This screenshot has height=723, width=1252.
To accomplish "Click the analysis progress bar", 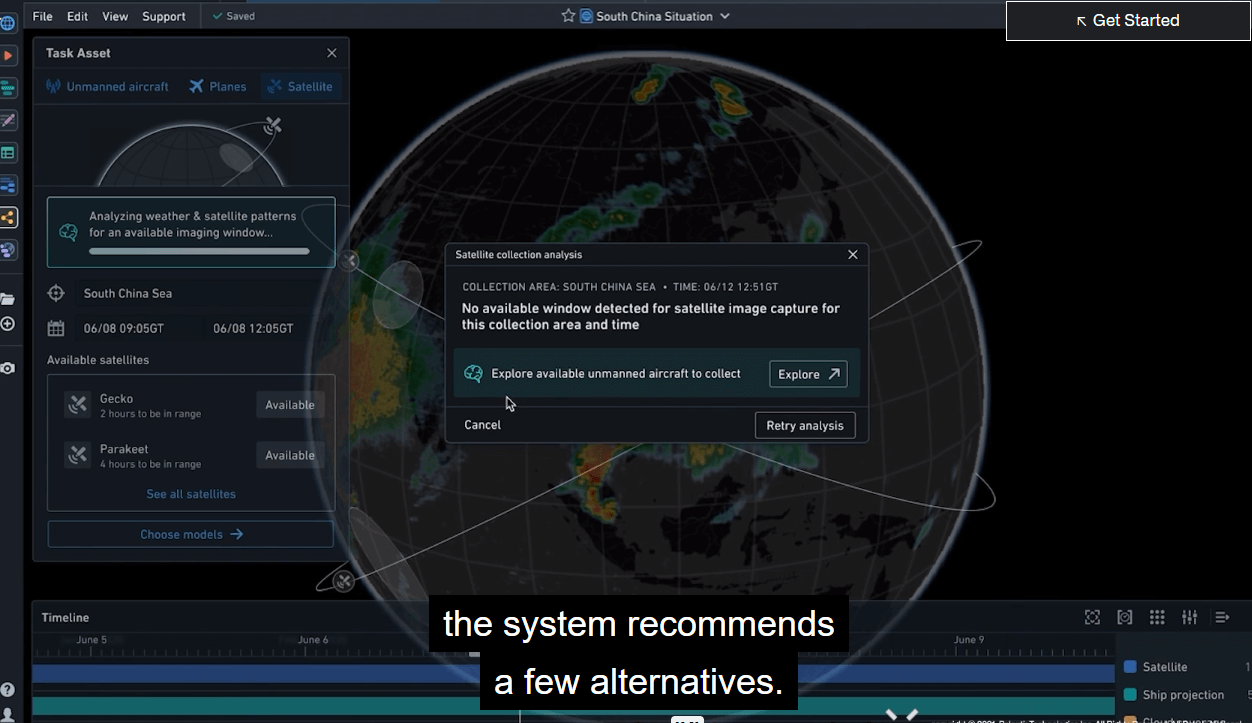I will (x=199, y=251).
